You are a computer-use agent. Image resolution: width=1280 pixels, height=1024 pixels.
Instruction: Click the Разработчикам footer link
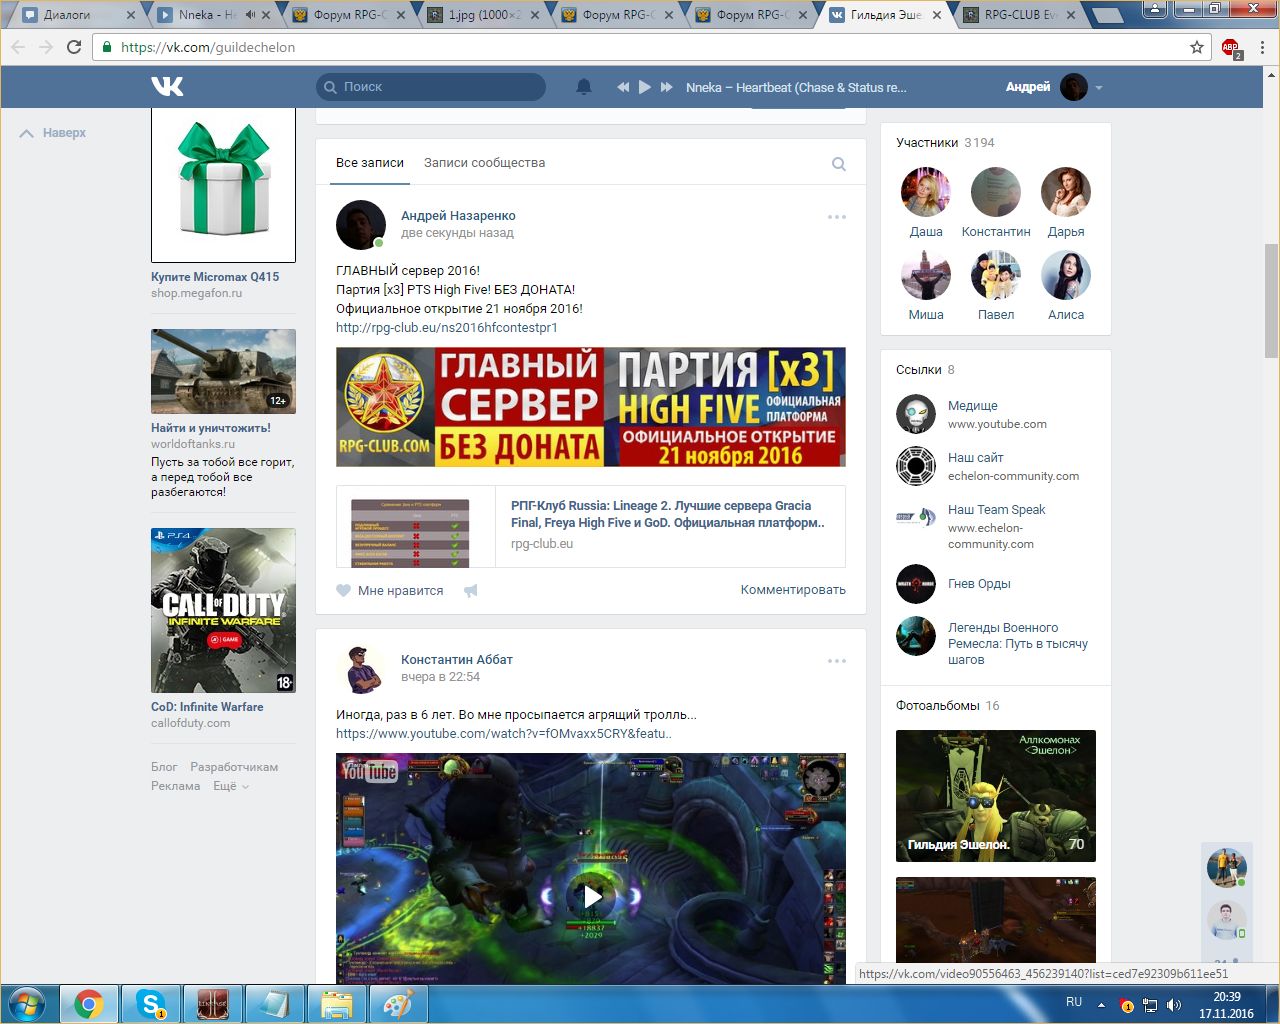tap(234, 767)
